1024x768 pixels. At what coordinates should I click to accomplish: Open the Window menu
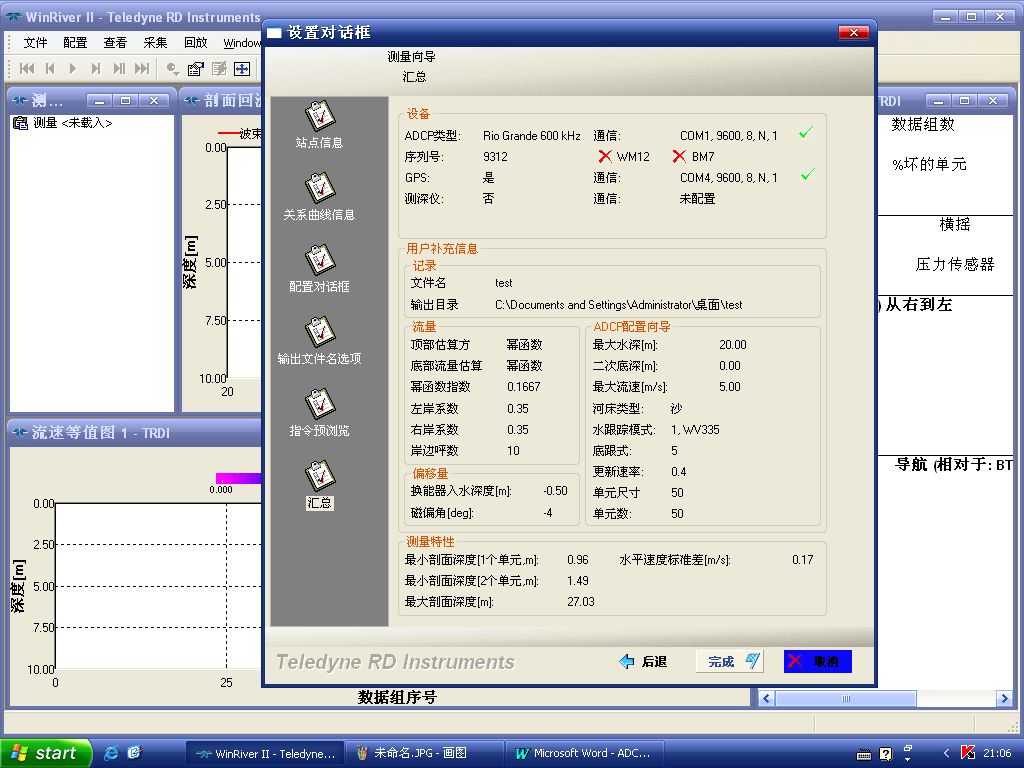pyautogui.click(x=244, y=42)
